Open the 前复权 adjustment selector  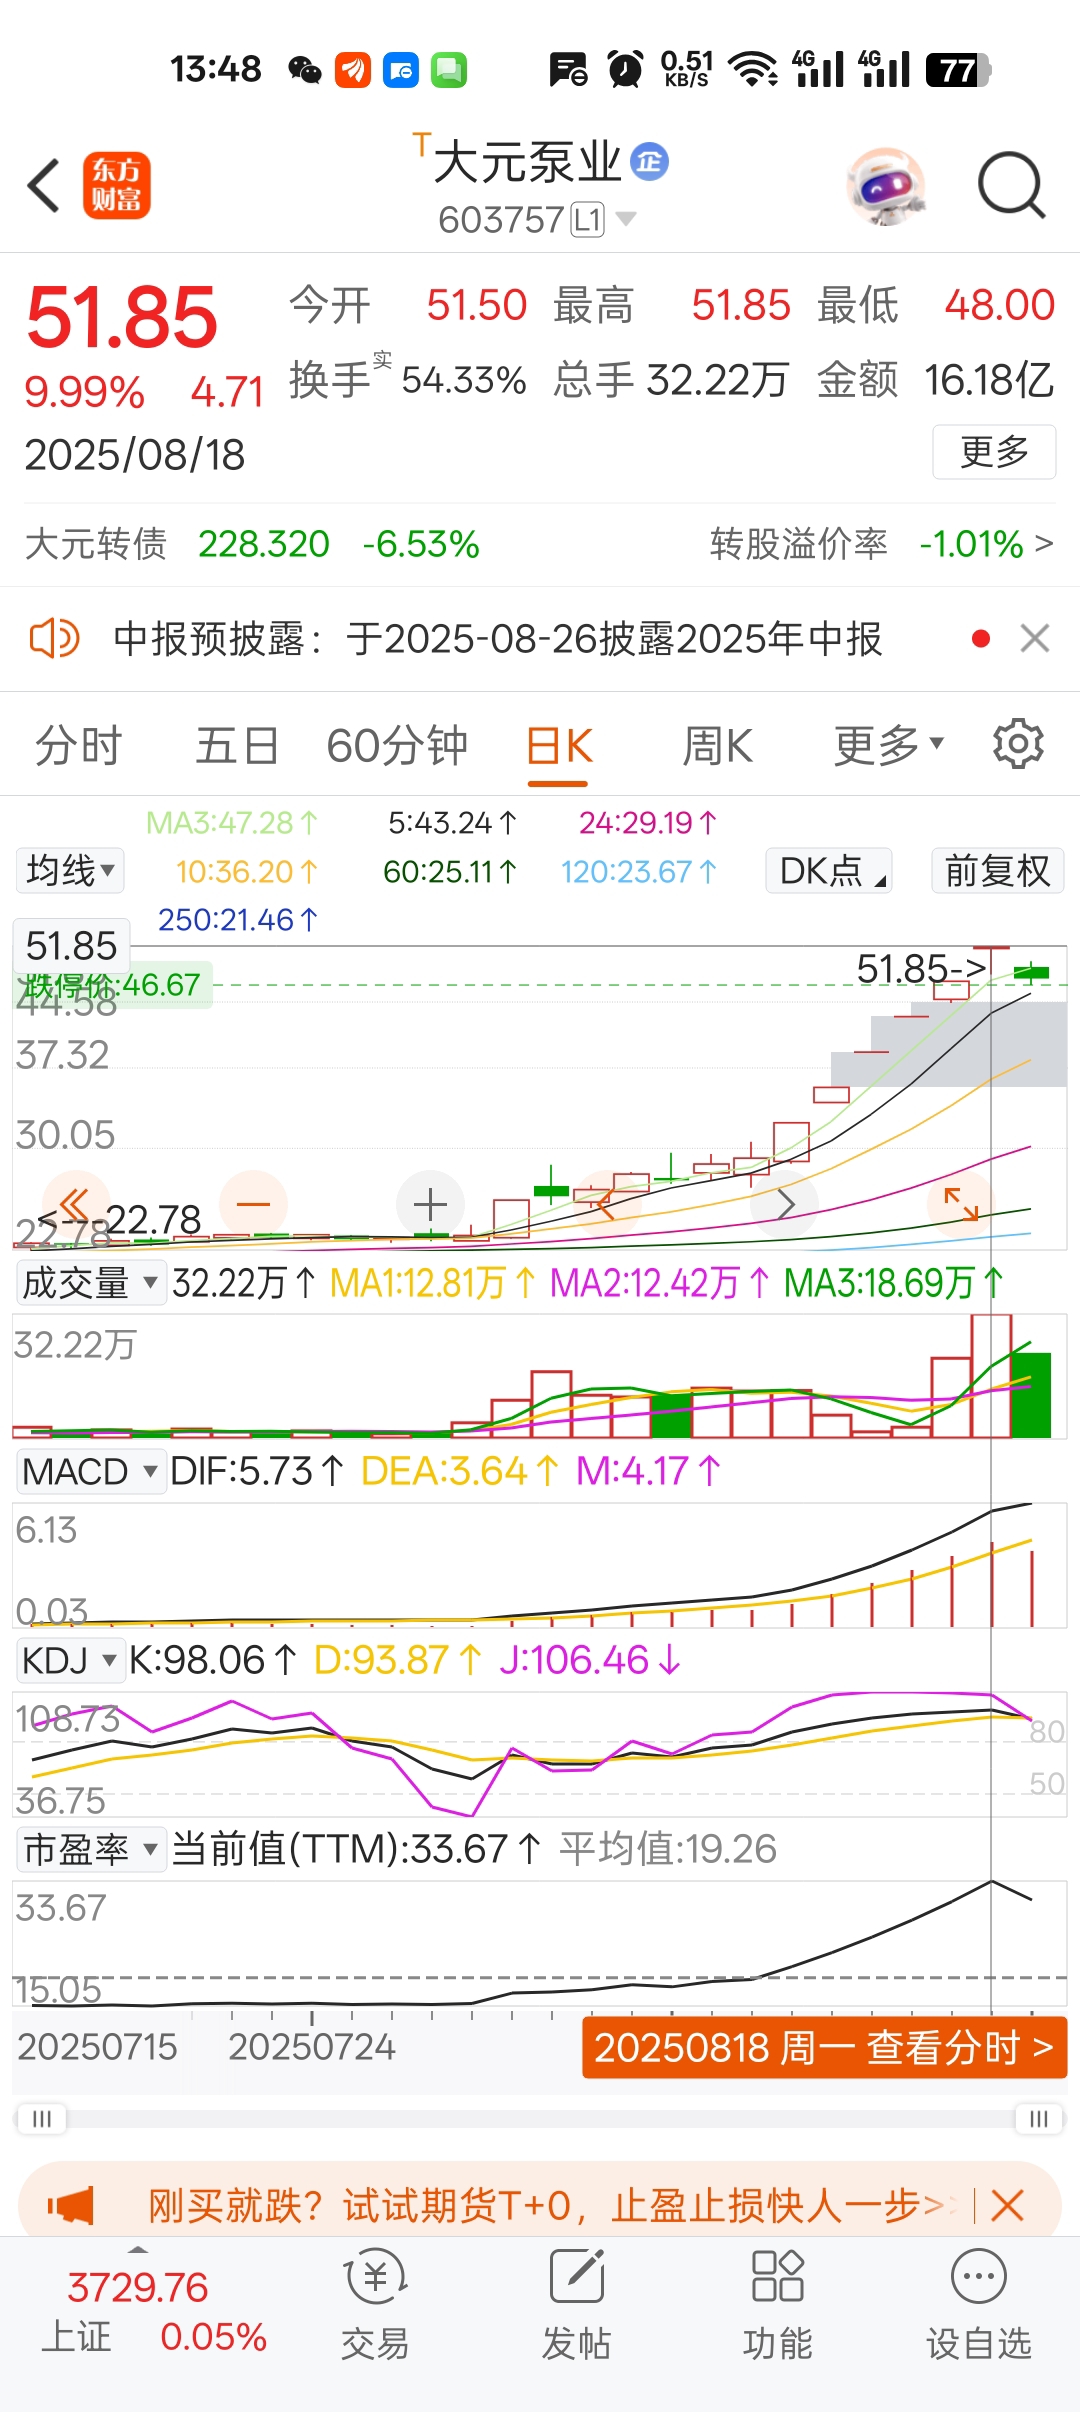point(997,870)
